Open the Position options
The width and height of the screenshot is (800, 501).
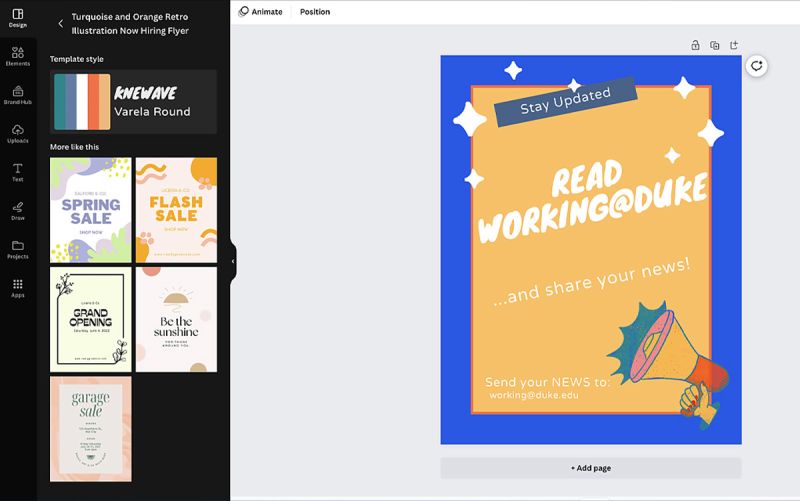coord(315,12)
